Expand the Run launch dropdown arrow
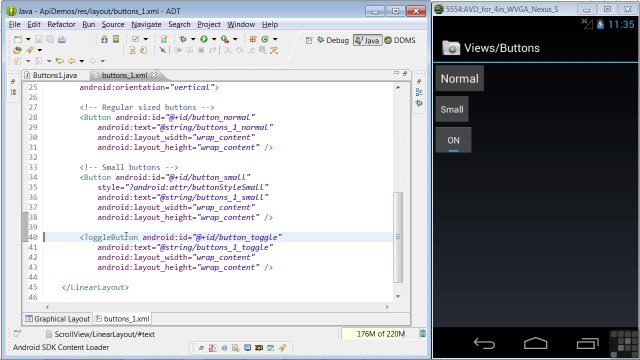 (213, 39)
